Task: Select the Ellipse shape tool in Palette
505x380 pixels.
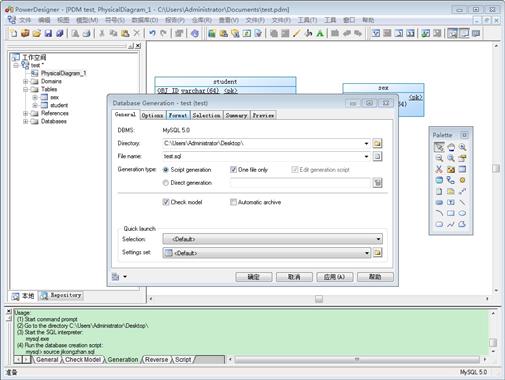Action: click(462, 213)
